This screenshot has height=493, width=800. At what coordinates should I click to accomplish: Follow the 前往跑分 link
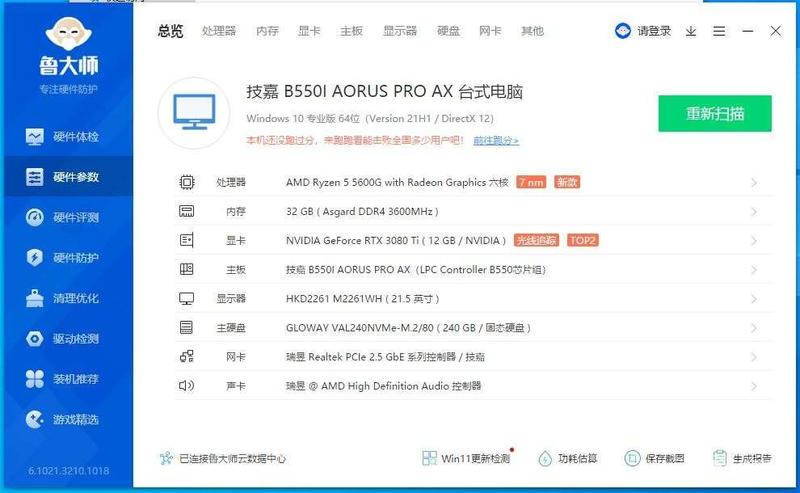coord(496,140)
